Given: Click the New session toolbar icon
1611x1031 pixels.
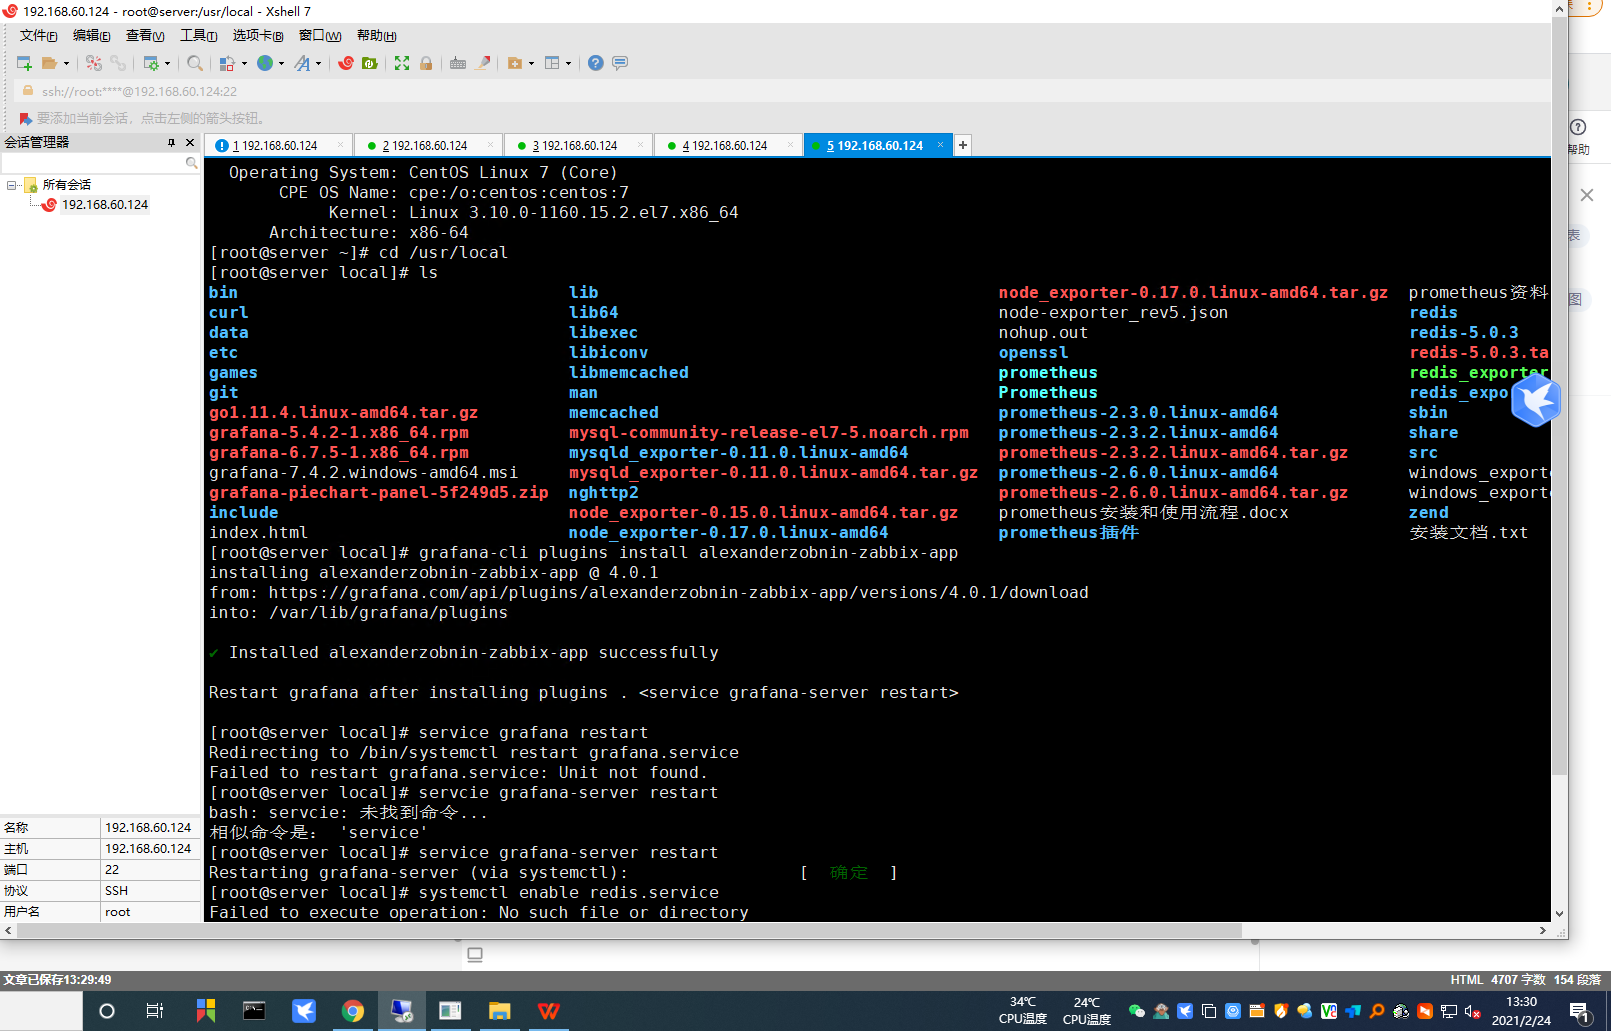Looking at the screenshot, I should [24, 63].
